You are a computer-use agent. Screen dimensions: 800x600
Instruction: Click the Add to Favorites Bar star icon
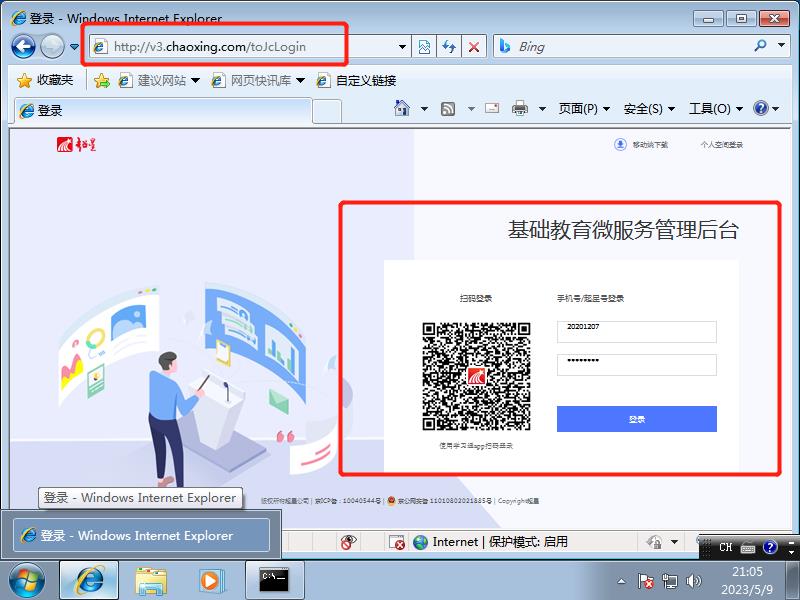(x=102, y=80)
